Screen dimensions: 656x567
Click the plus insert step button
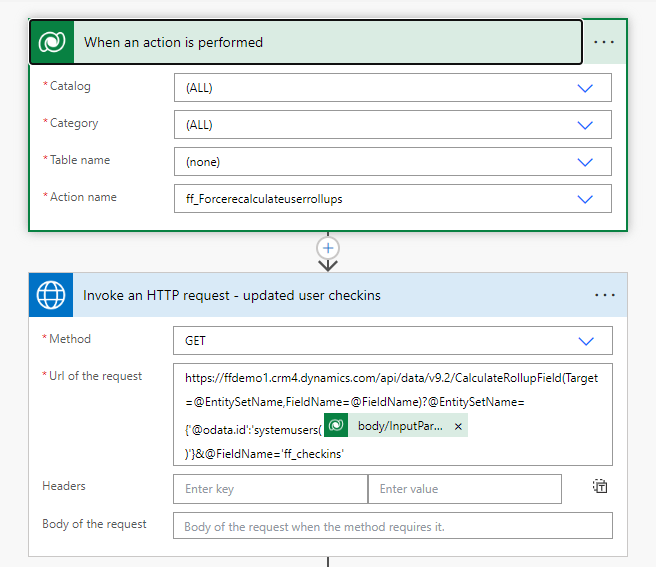(328, 248)
